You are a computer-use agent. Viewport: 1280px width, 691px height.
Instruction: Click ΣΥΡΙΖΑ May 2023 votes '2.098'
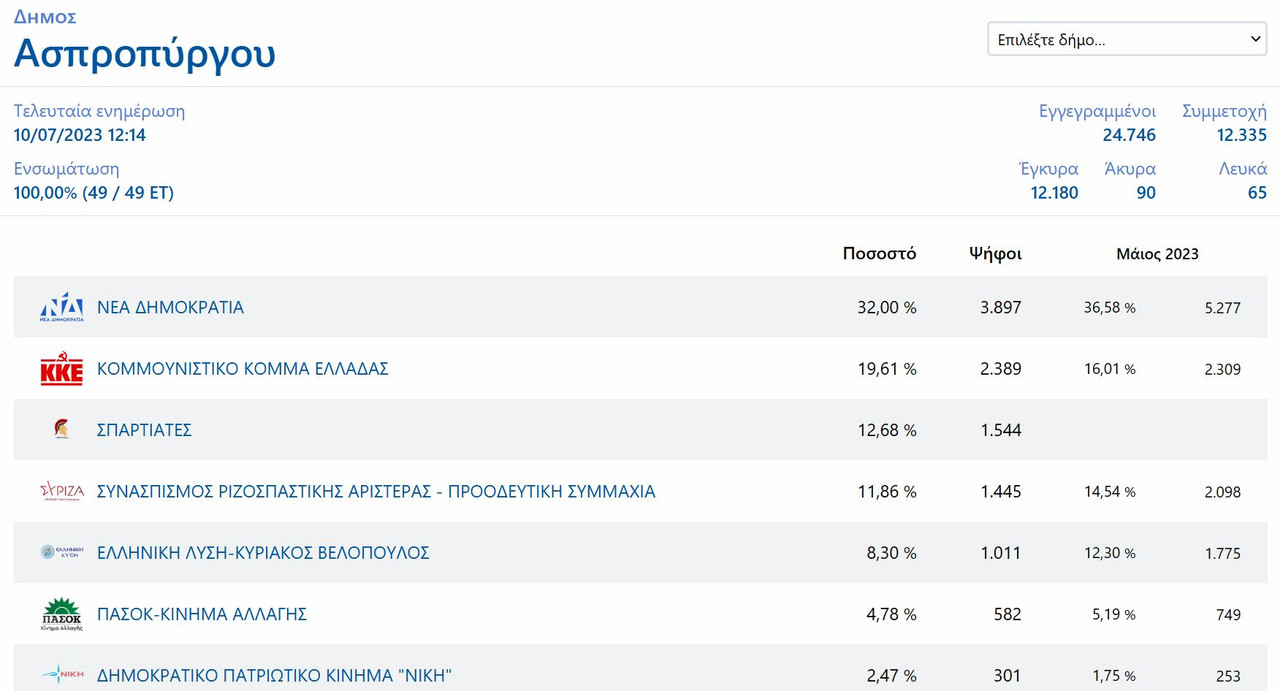point(1222,492)
